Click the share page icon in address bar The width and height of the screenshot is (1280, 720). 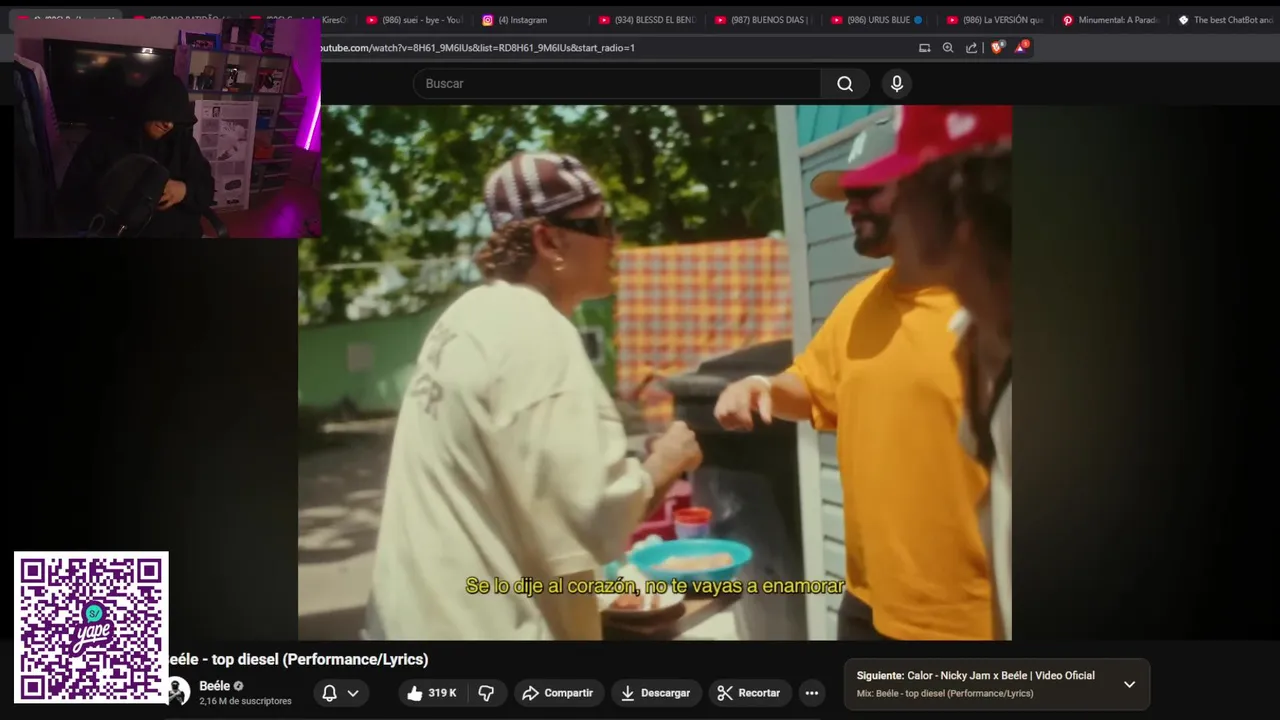(x=972, y=48)
